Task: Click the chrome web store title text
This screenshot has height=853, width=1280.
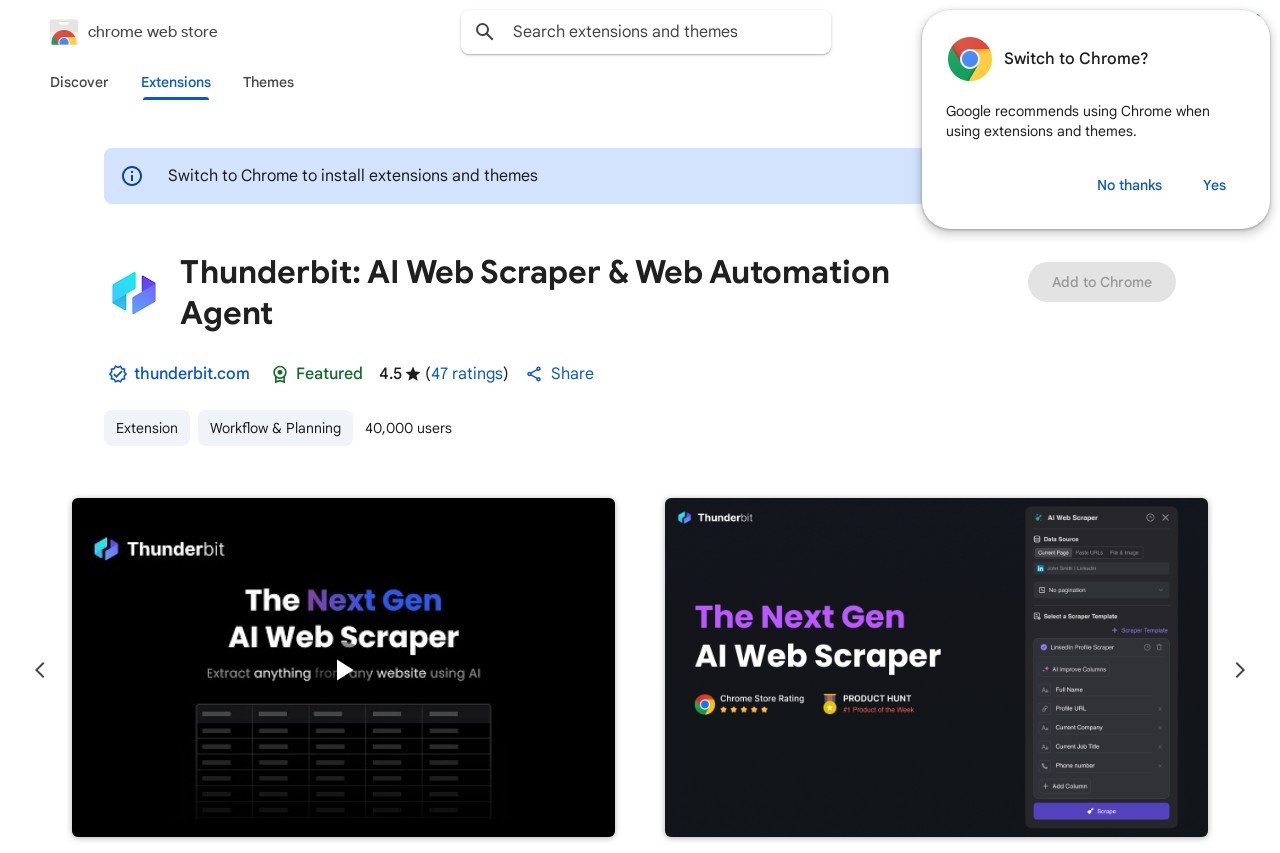Action: [x=152, y=32]
